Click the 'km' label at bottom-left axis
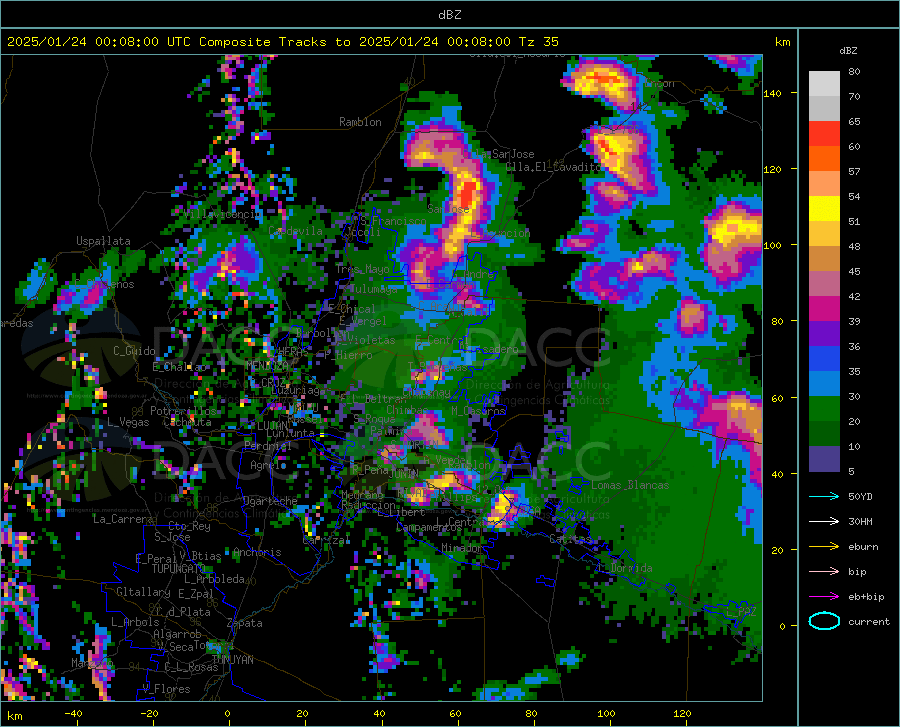Viewport: 900px width, 727px height. tap(14, 716)
